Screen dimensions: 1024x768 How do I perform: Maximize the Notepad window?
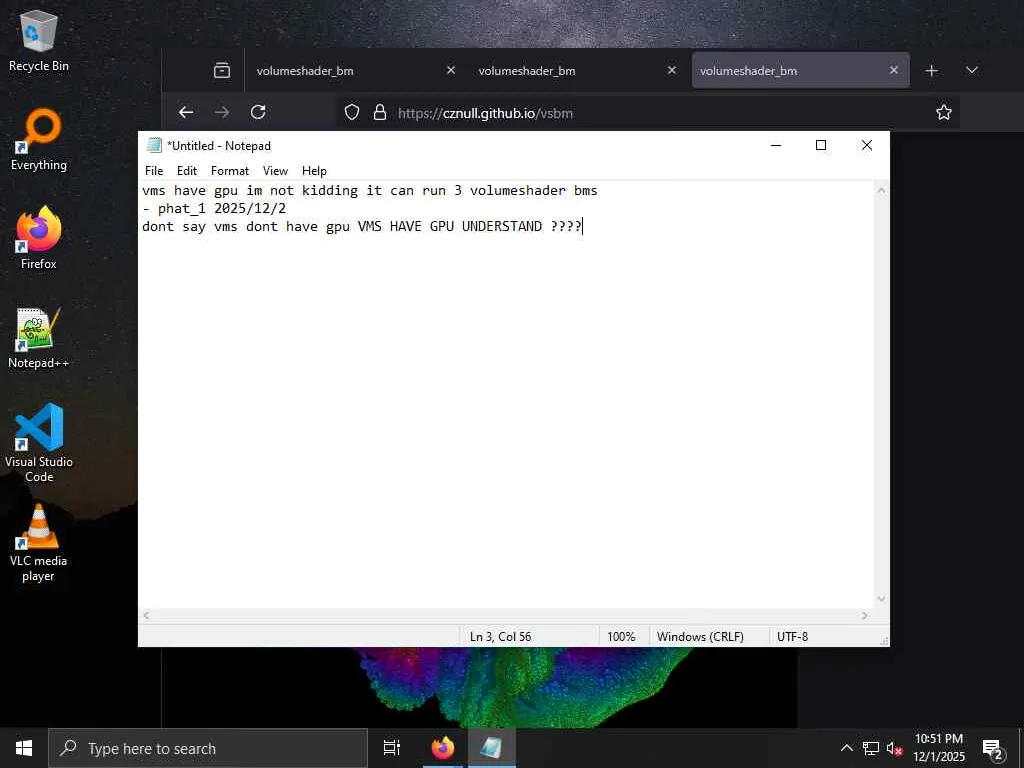pyautogui.click(x=821, y=145)
